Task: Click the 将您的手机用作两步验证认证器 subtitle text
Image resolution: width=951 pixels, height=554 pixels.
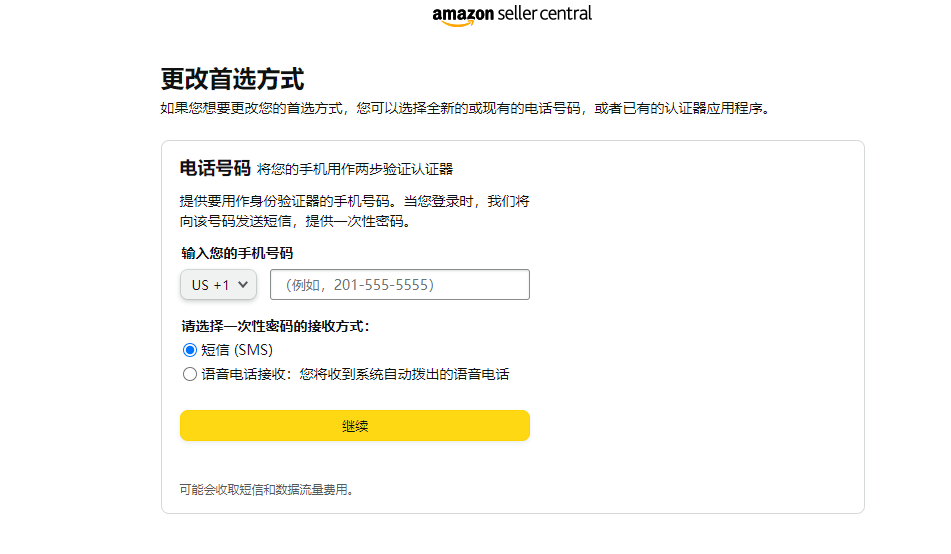Action: coord(355,169)
